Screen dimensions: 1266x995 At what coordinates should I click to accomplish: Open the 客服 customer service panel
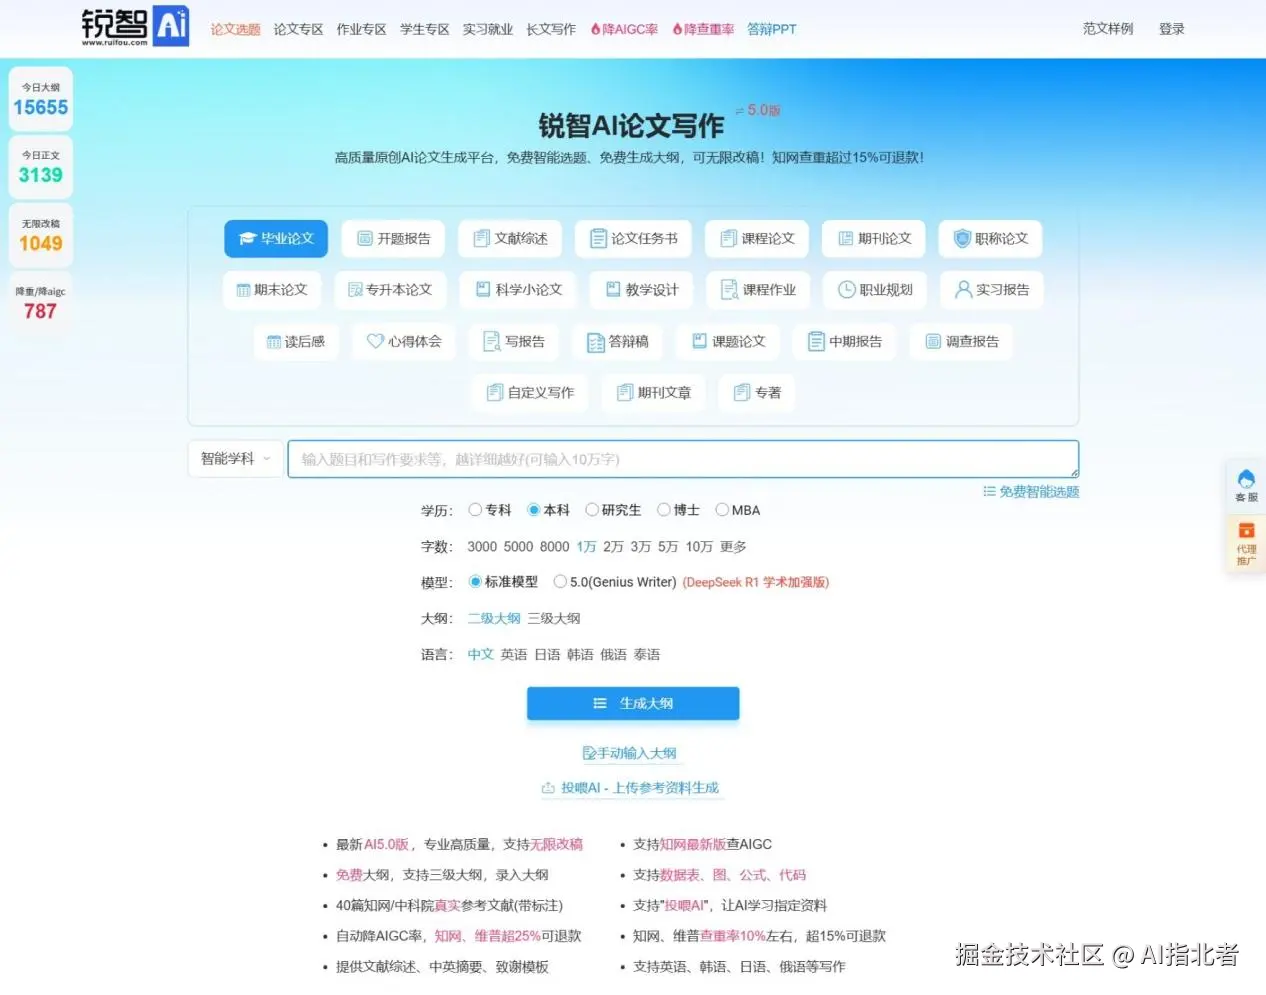coord(1245,486)
